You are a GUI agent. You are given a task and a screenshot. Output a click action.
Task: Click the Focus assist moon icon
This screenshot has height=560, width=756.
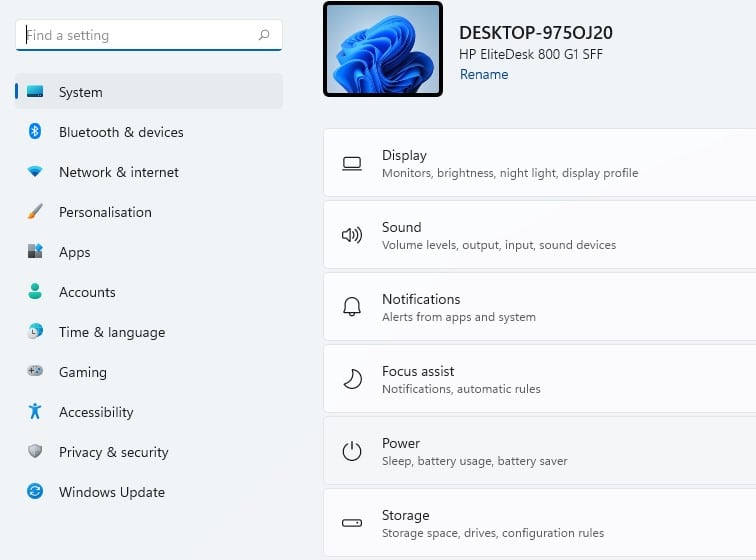[352, 379]
